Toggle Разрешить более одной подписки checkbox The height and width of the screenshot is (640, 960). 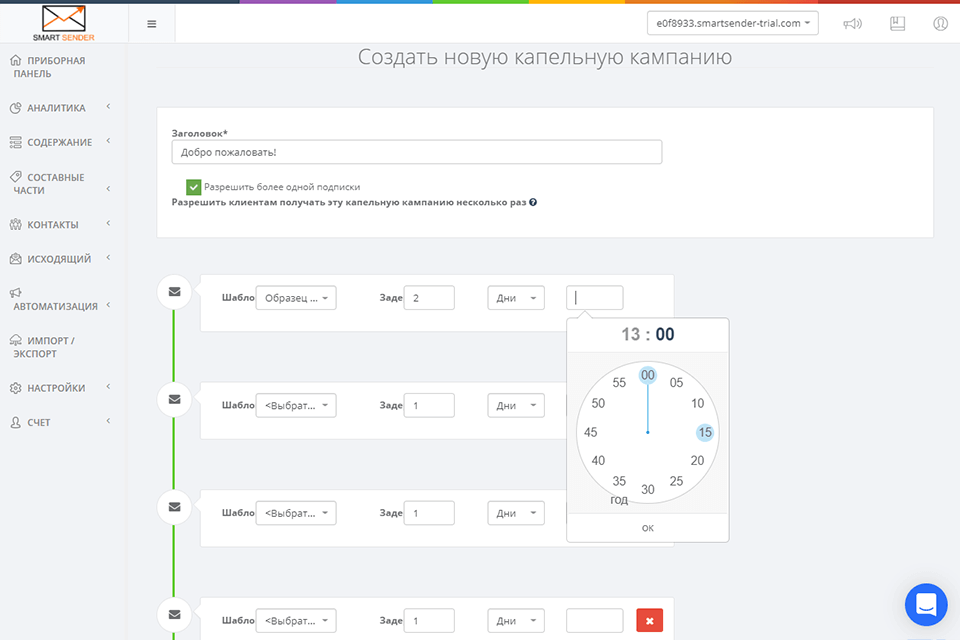coord(193,187)
